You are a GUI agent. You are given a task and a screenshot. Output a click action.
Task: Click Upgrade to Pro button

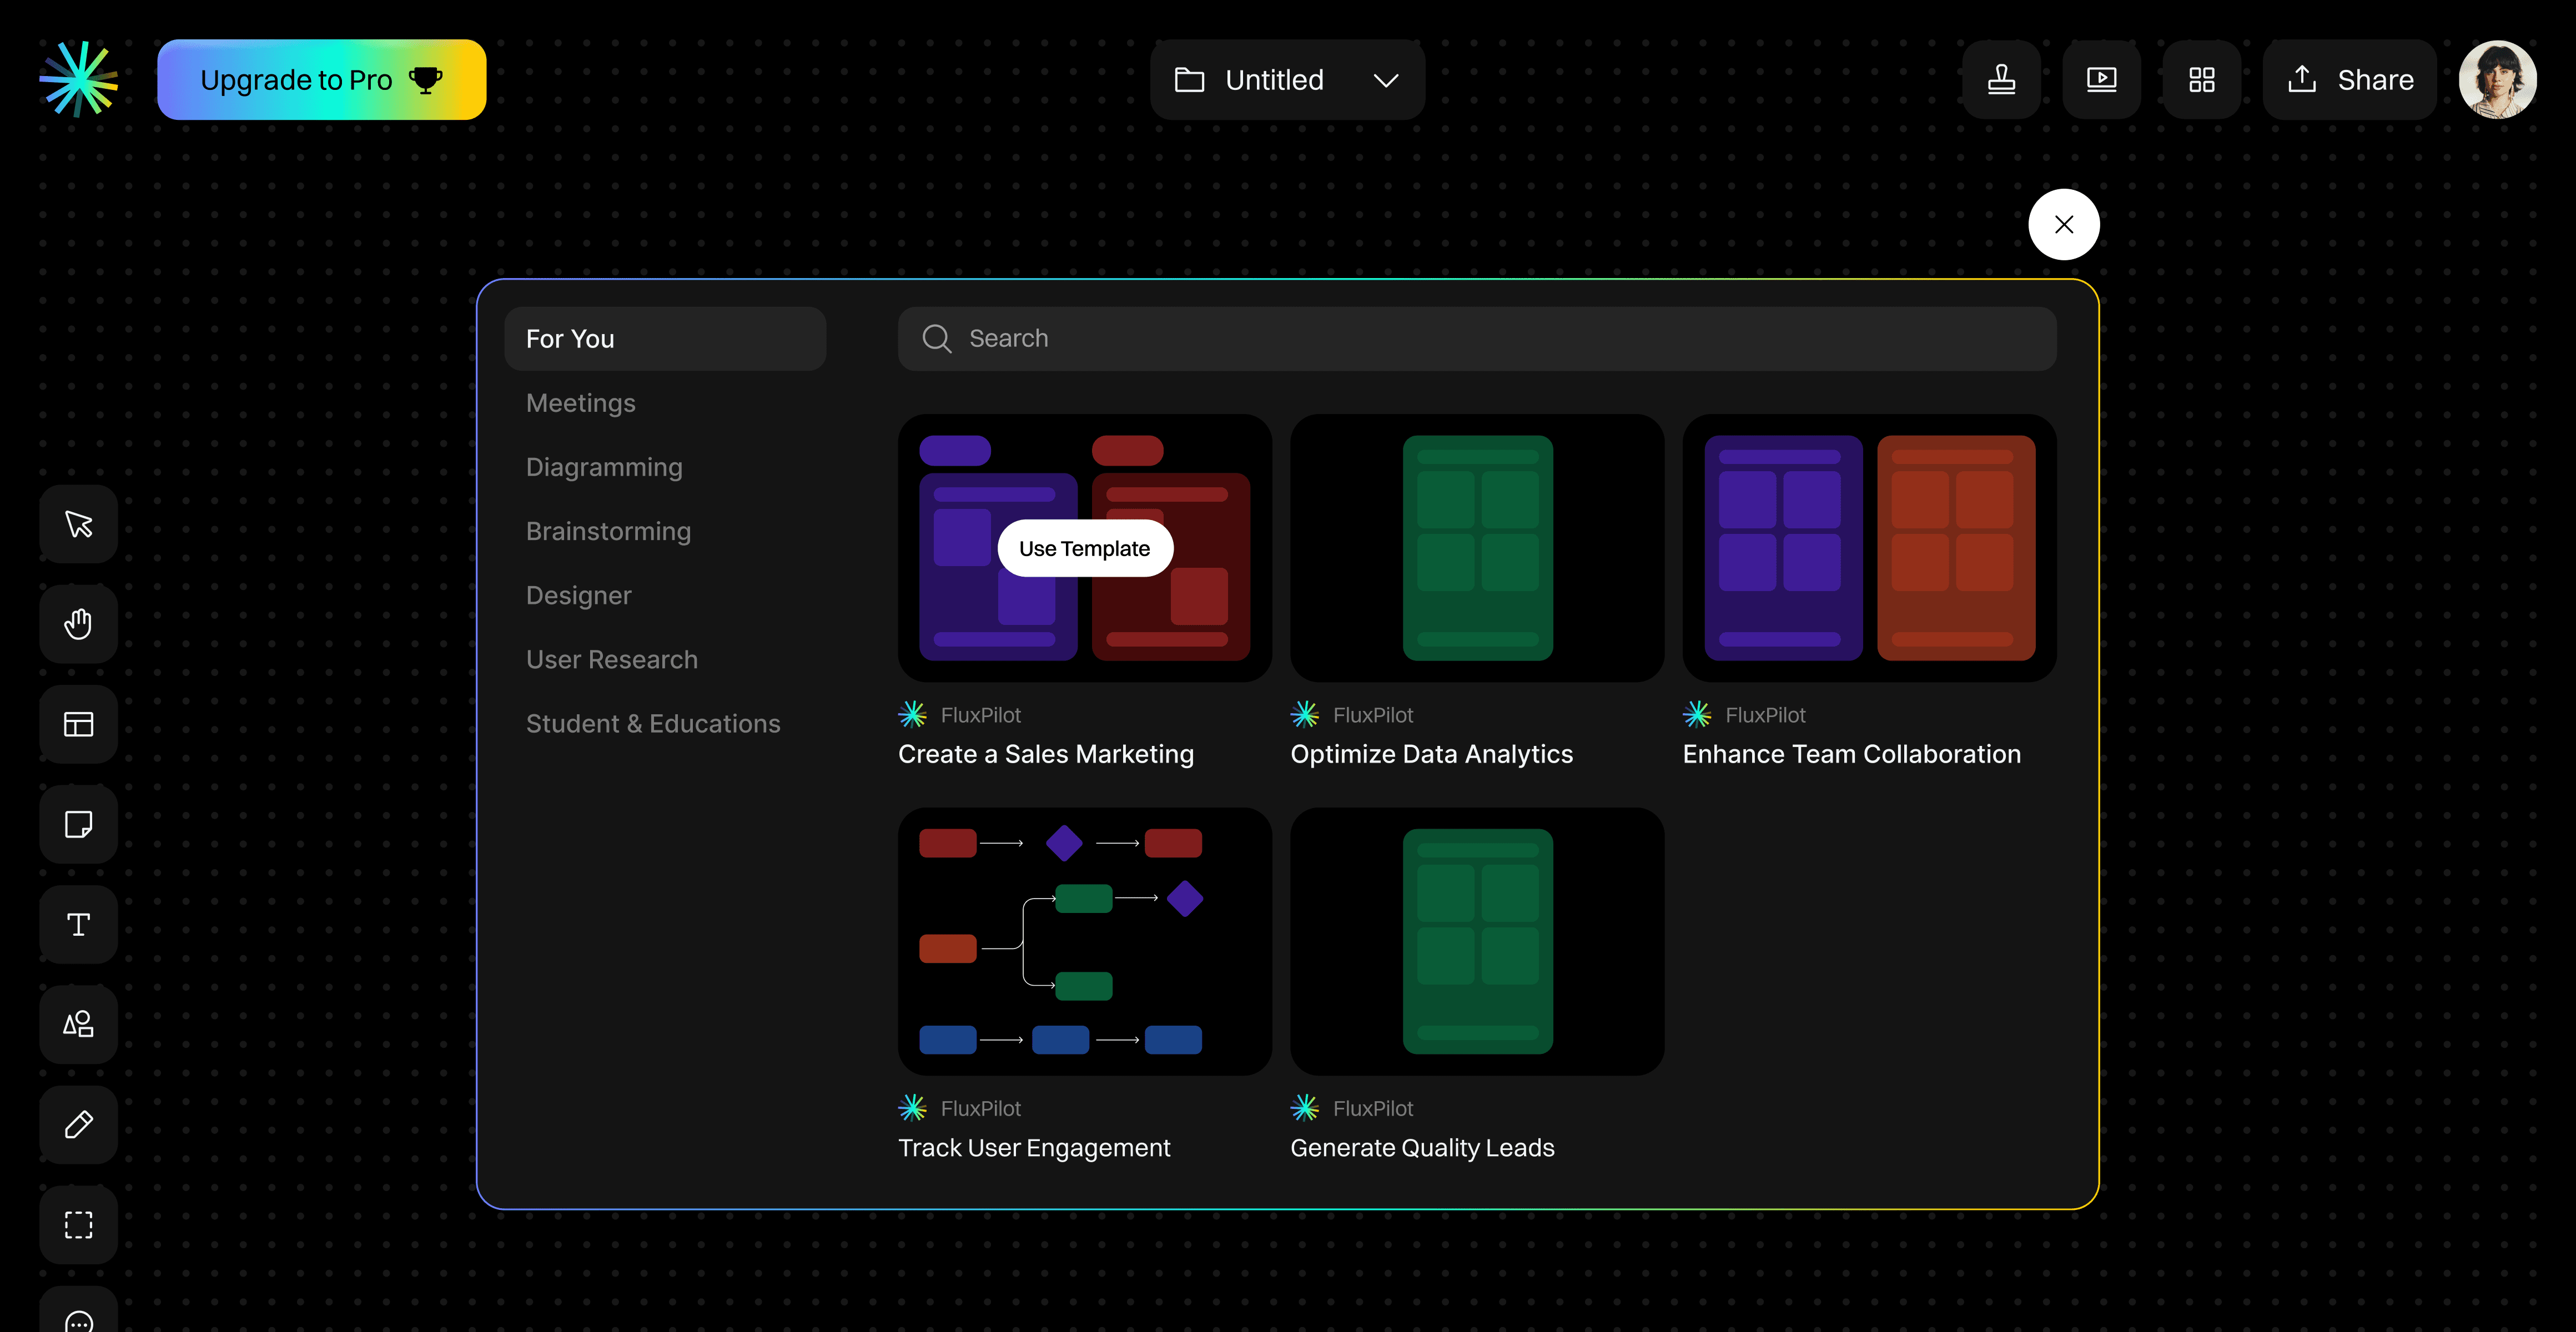click(321, 80)
